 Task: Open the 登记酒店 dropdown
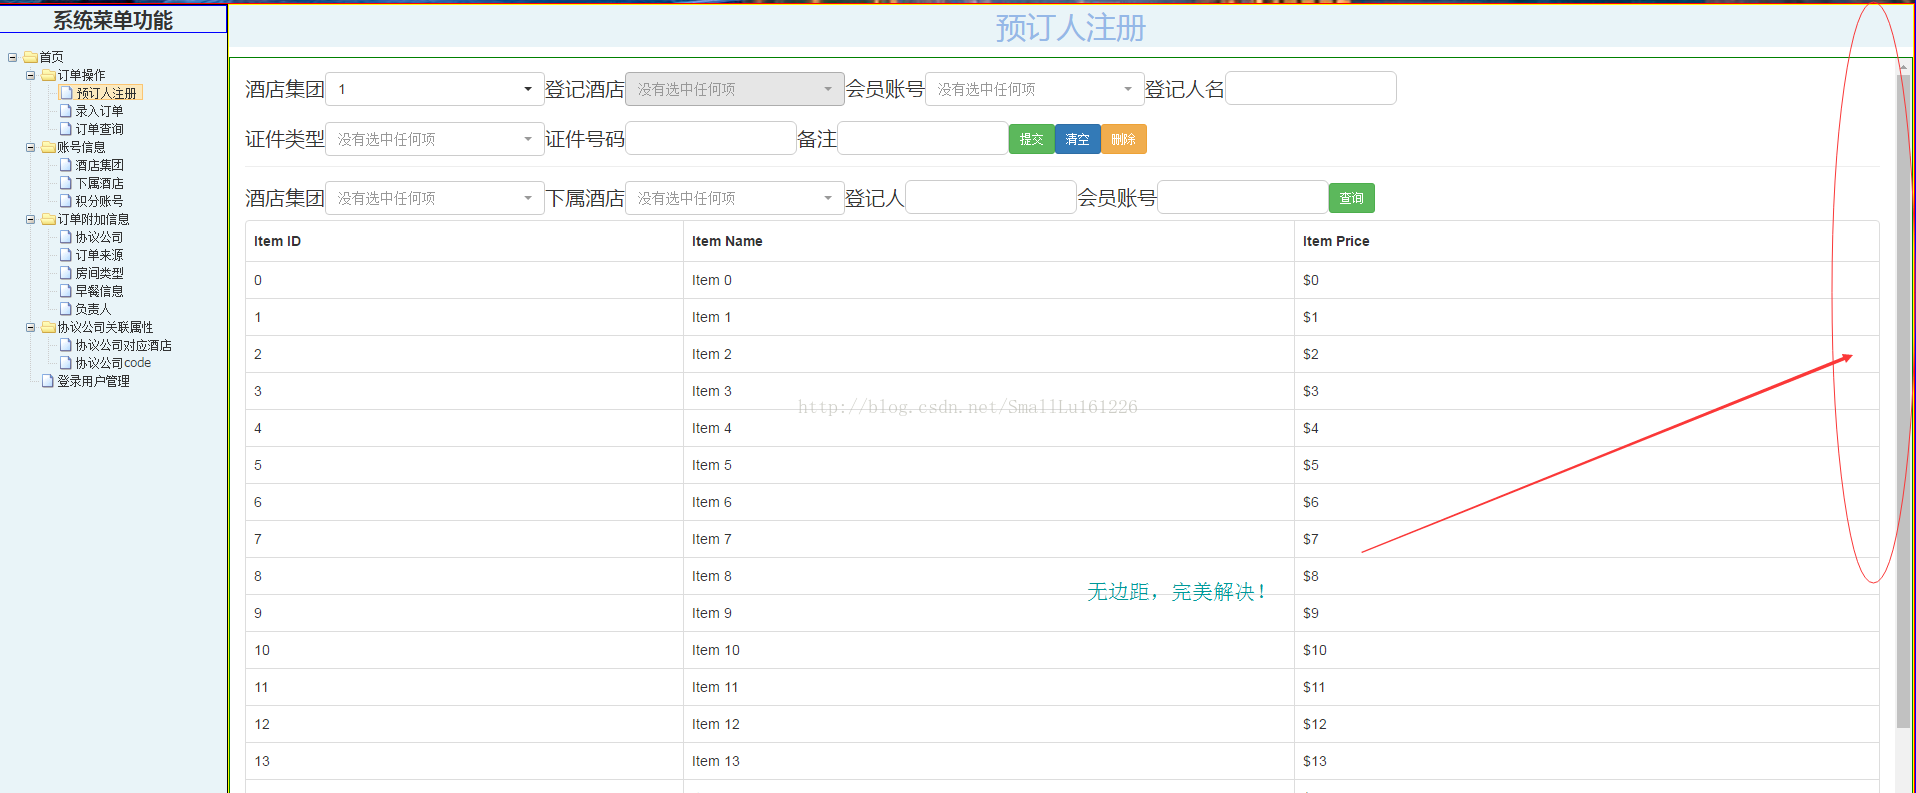(735, 89)
